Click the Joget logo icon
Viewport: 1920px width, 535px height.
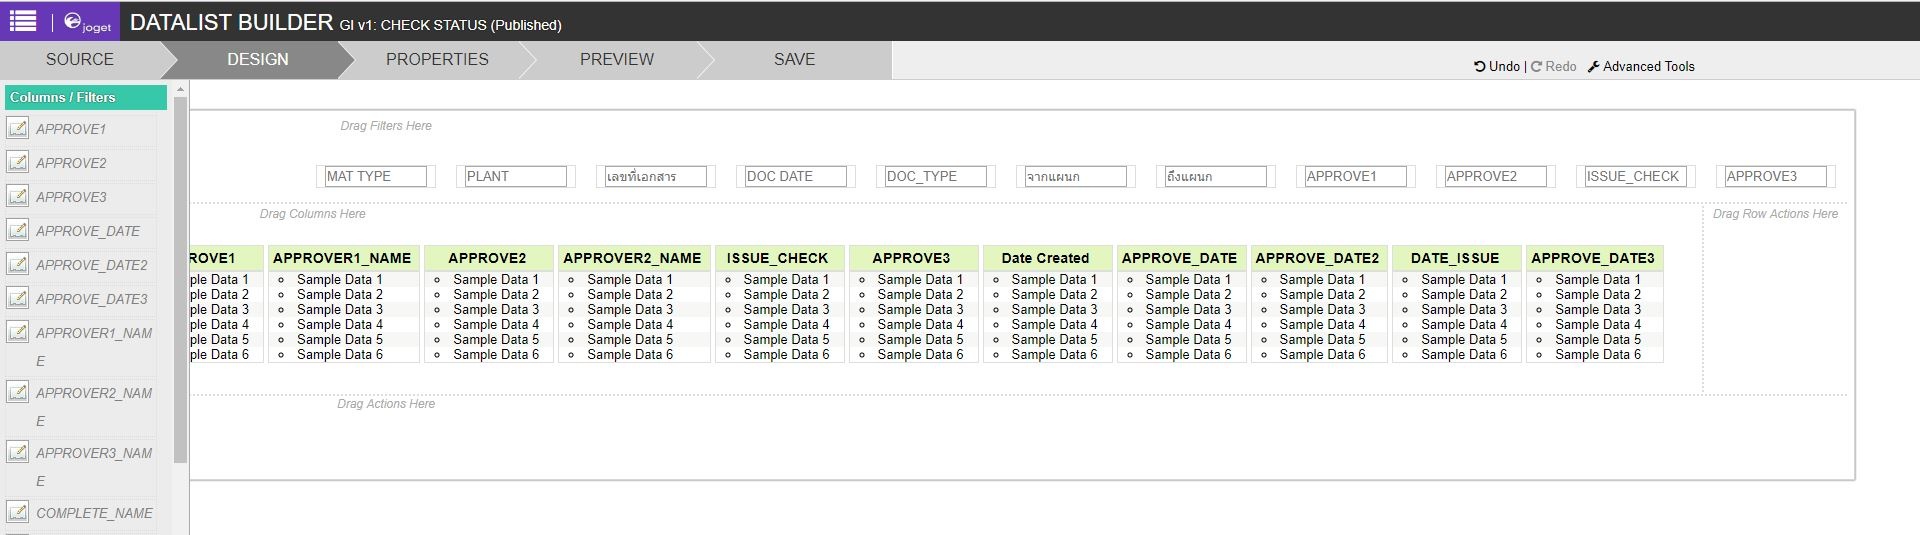(73, 21)
